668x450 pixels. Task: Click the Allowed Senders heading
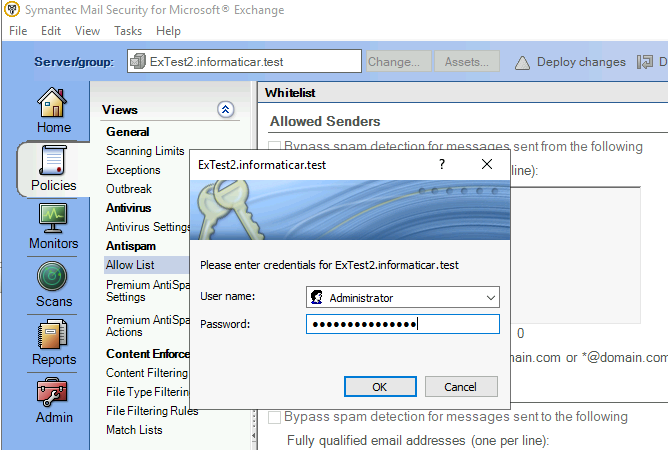tap(325, 121)
